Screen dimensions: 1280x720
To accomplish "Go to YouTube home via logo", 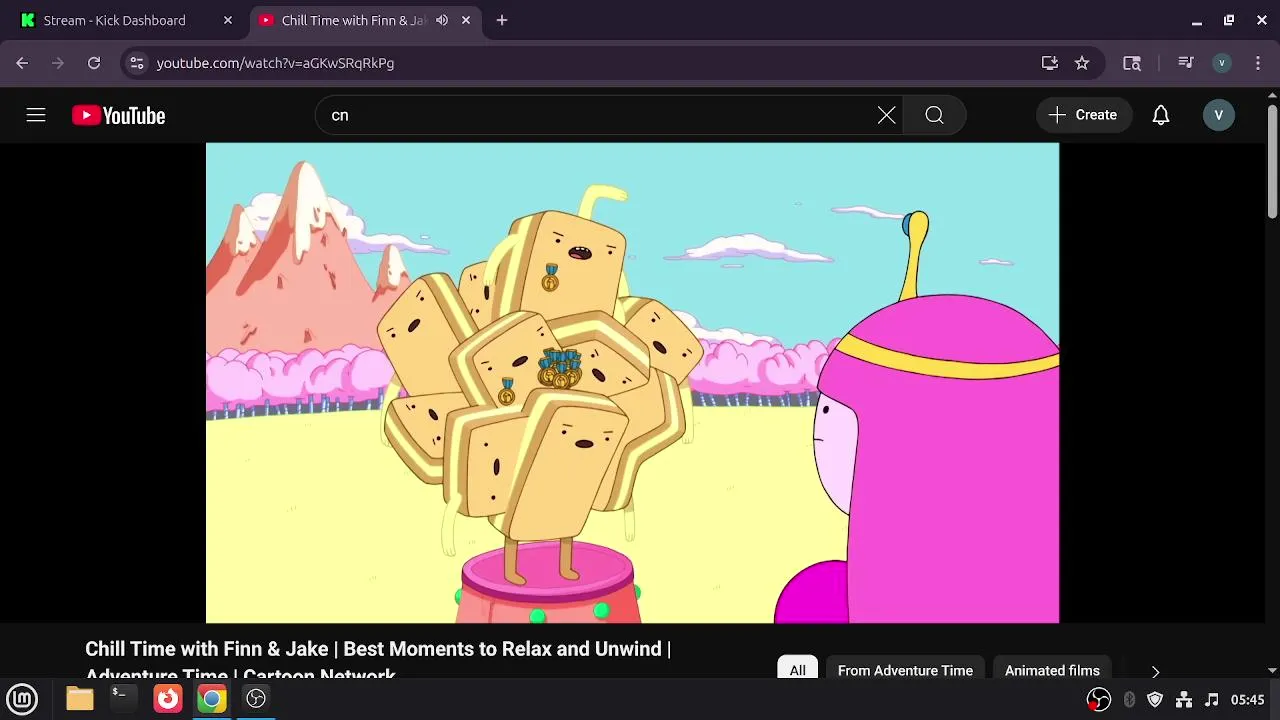I will (118, 116).
